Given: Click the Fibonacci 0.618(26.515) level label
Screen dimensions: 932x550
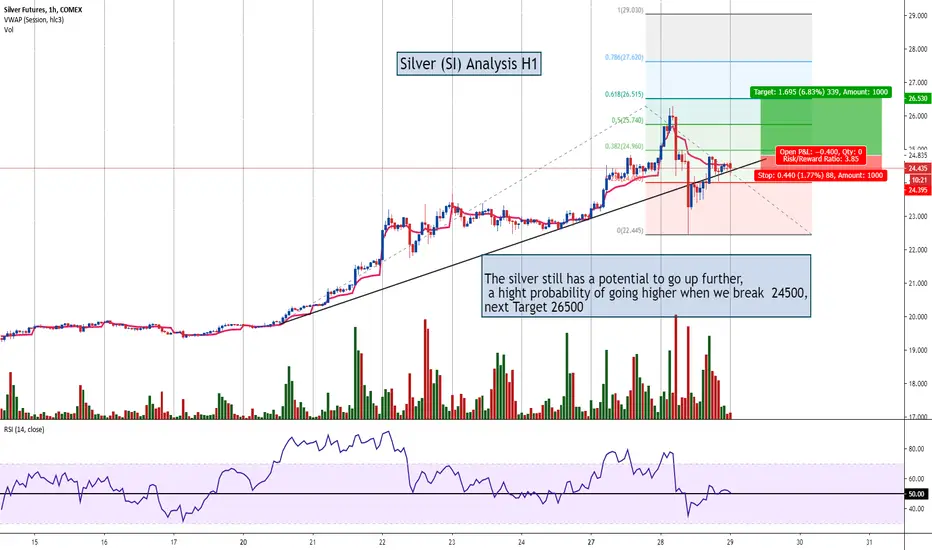Looking at the screenshot, I should click(x=624, y=95).
